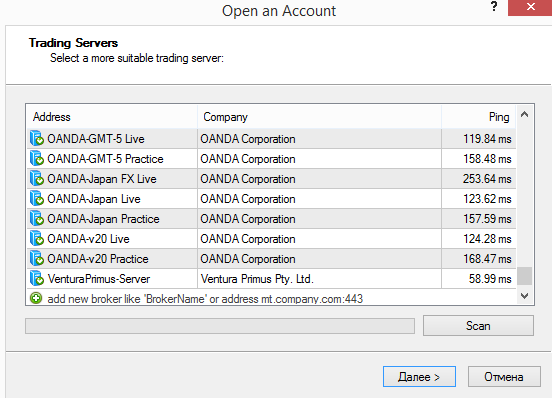Click the server icon beside OANDA-Japan Practice
552x398 pixels.
point(37,219)
